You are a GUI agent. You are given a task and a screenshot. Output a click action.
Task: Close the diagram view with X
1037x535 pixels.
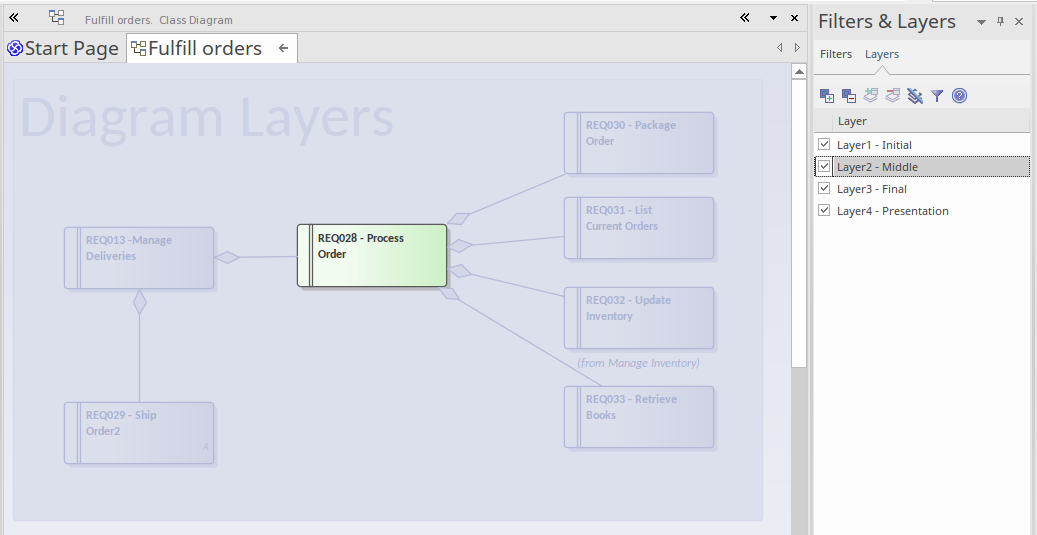794,18
